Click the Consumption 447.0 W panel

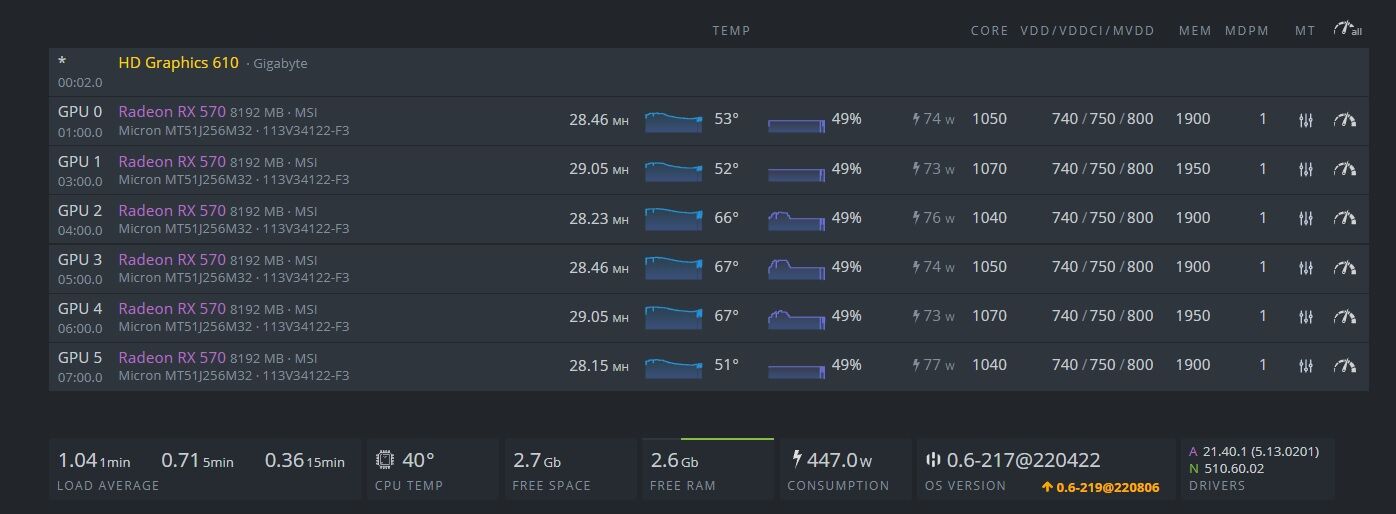[x=845, y=469]
